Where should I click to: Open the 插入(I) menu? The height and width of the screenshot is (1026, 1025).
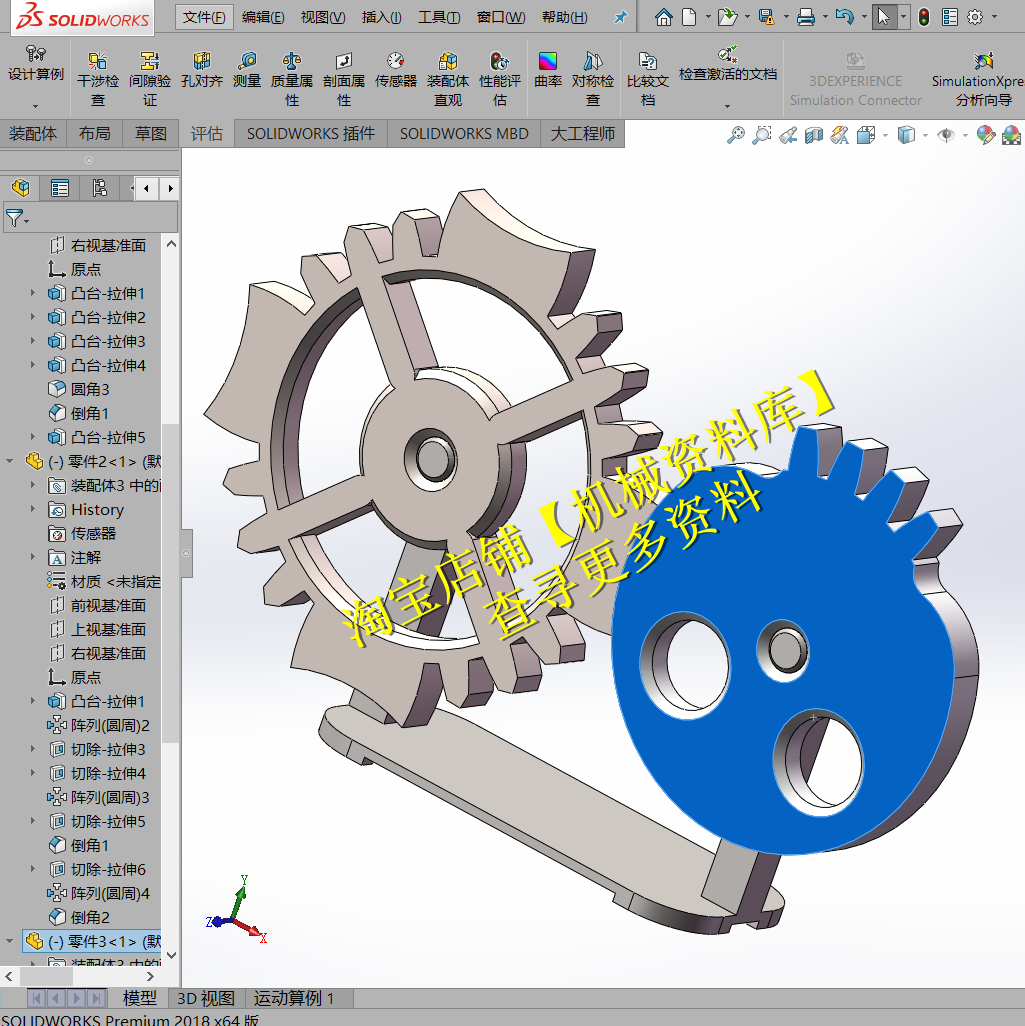pos(382,17)
